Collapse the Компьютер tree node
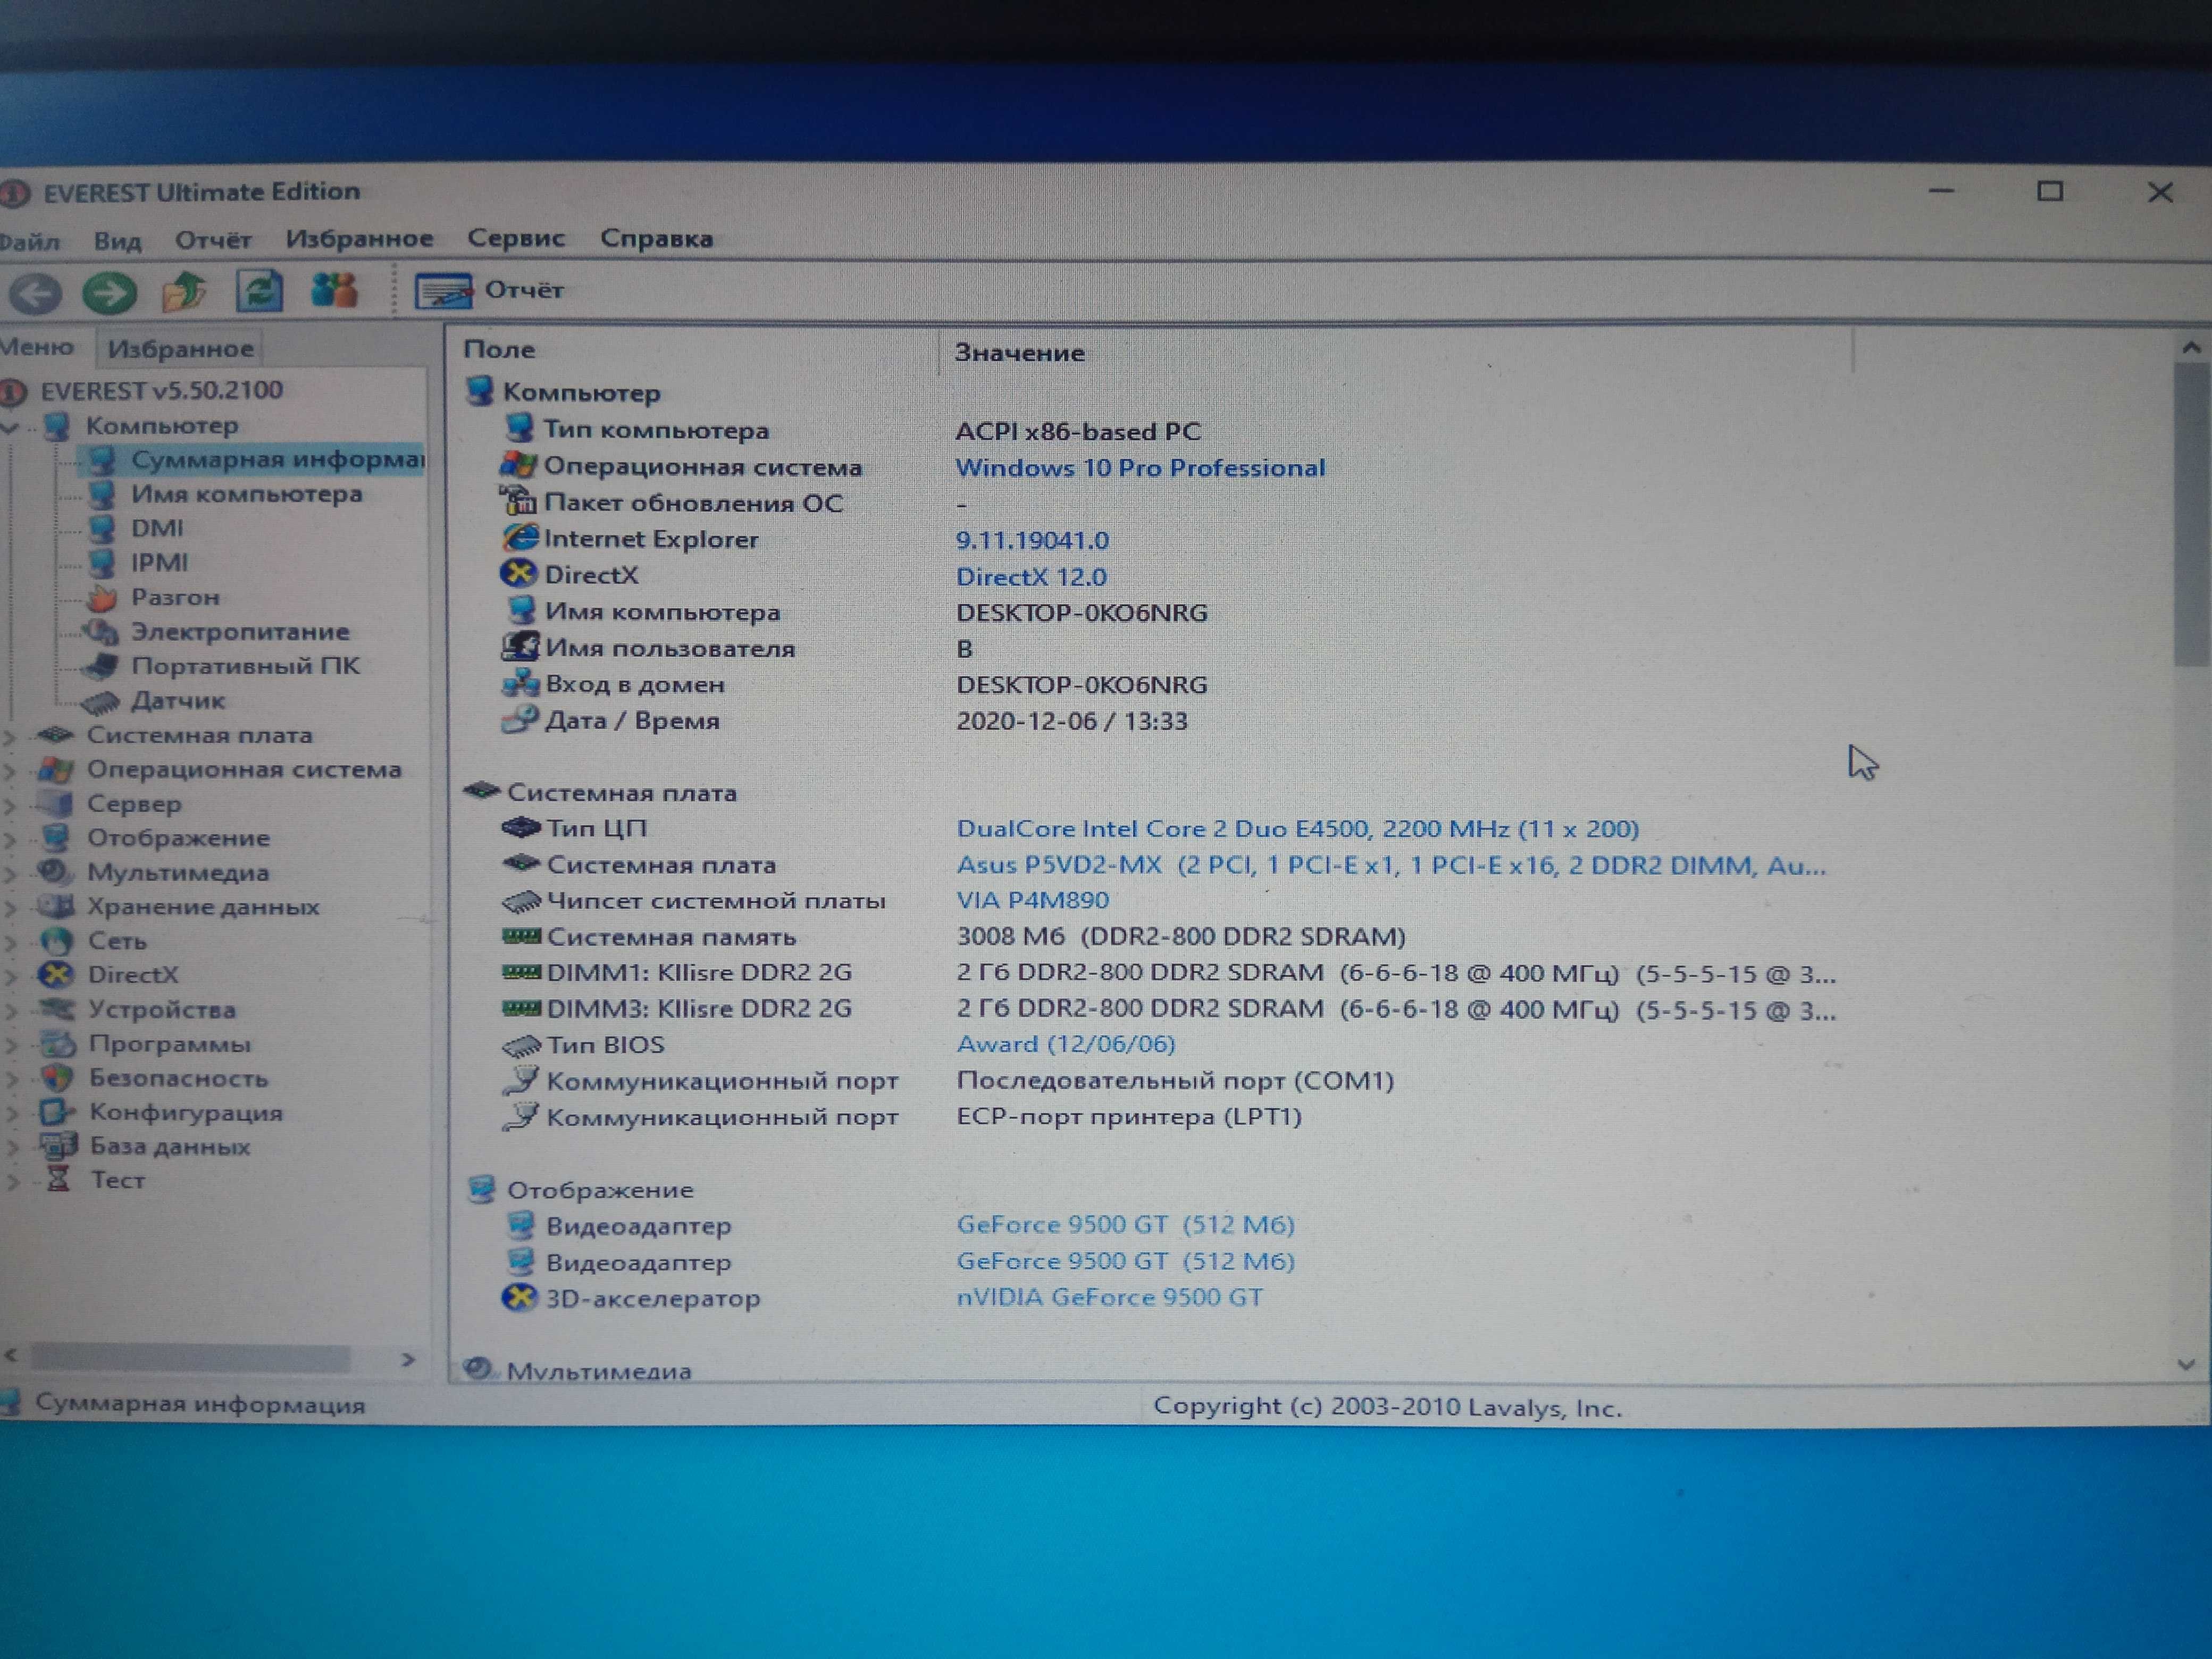Viewport: 2212px width, 1659px height. [x=11, y=428]
